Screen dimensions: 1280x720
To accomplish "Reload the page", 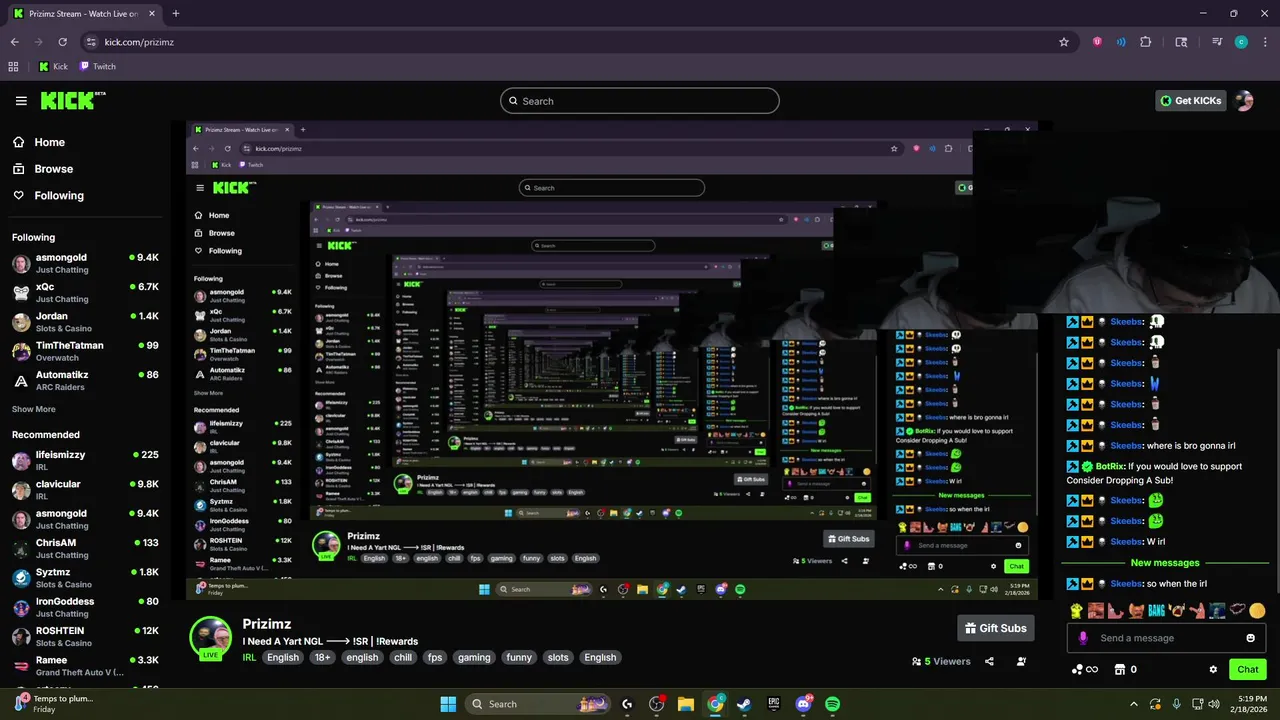I will point(62,42).
